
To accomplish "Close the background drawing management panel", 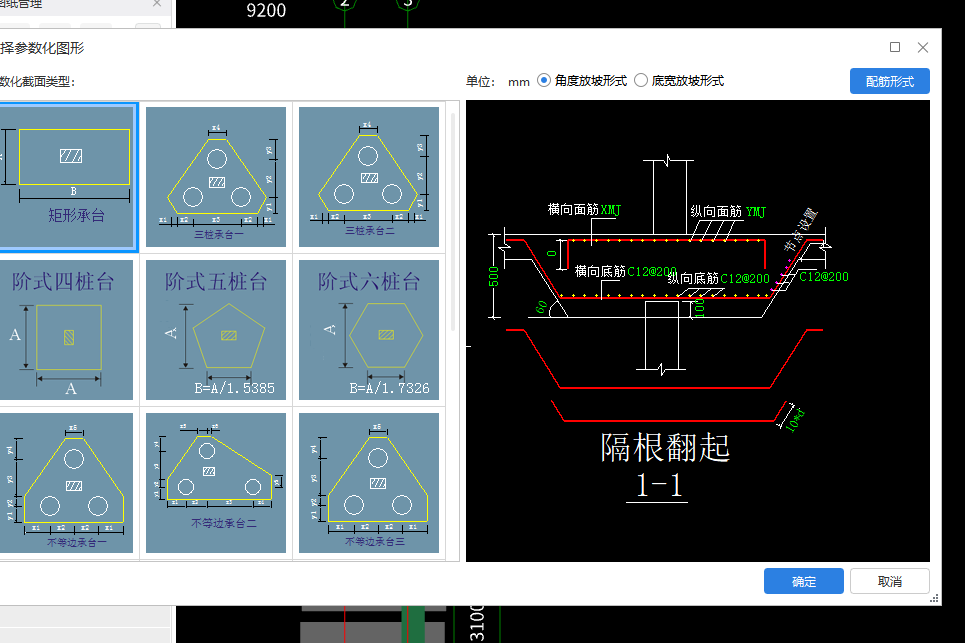I will [x=157, y=4].
